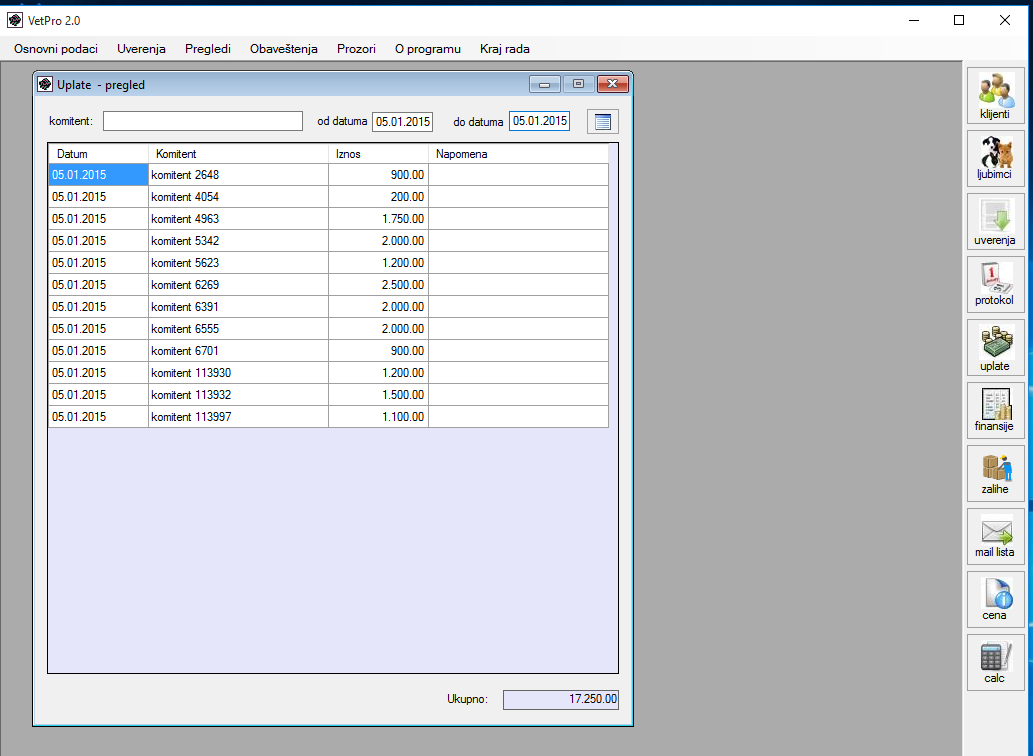Click the ljubimci pets icon
The width and height of the screenshot is (1033, 756).
click(x=995, y=159)
